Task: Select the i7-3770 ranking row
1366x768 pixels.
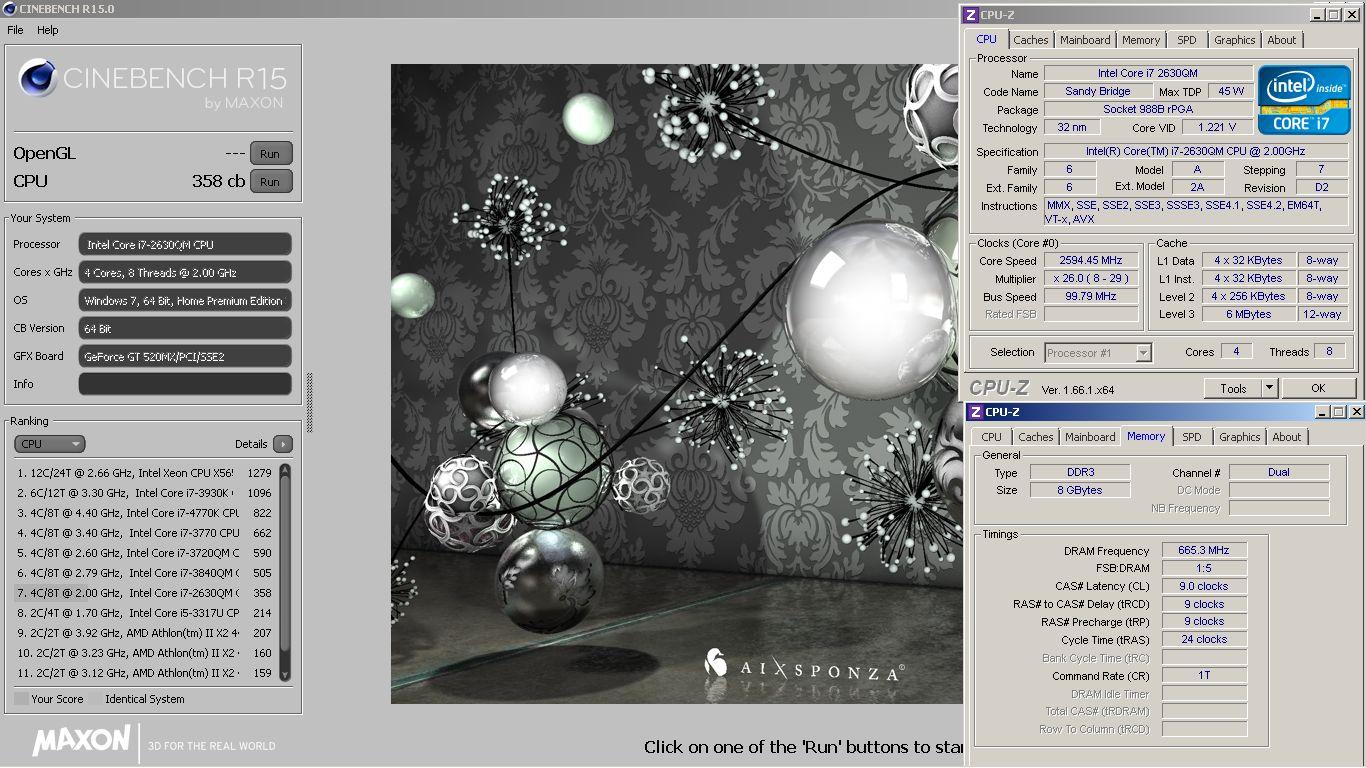Action: [144, 533]
